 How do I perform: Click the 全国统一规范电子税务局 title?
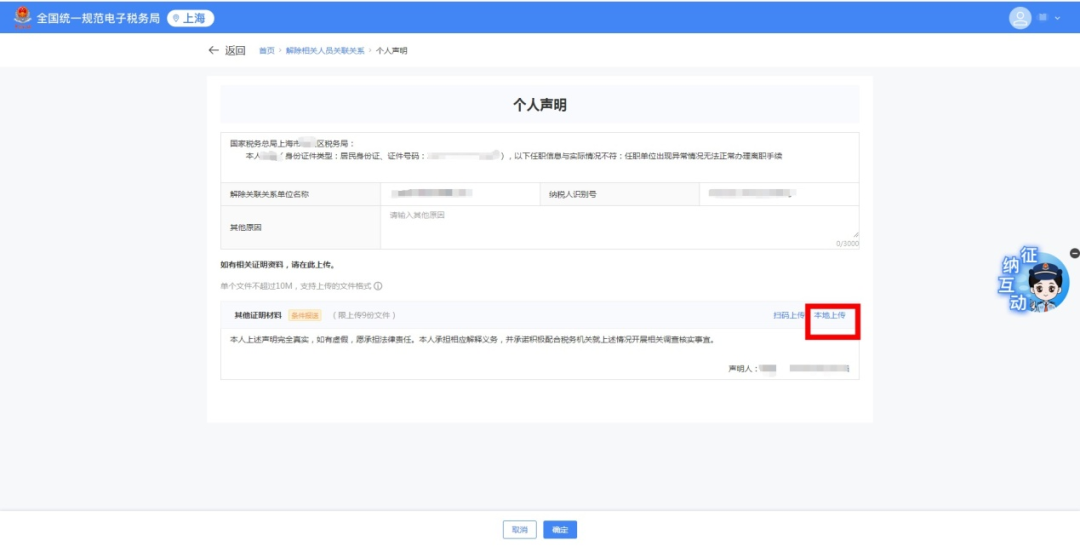pos(98,18)
